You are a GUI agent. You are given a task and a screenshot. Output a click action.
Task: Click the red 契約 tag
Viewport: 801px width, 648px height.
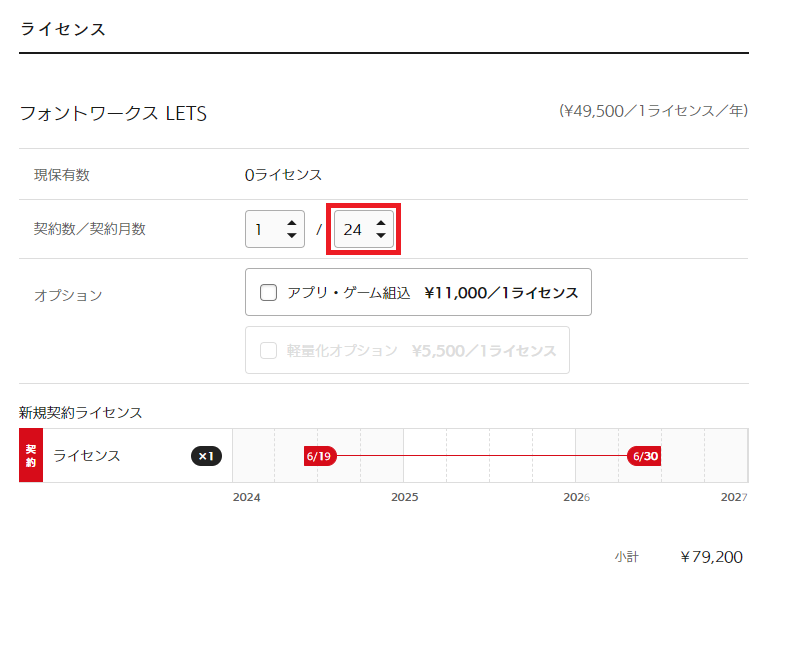(31, 455)
